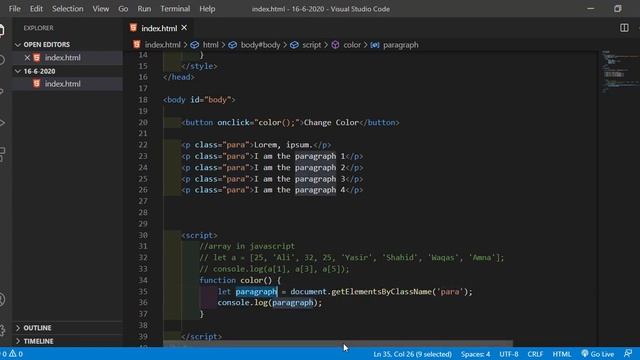Click the HTML language mode selector
The image size is (640, 360).
(x=562, y=354)
